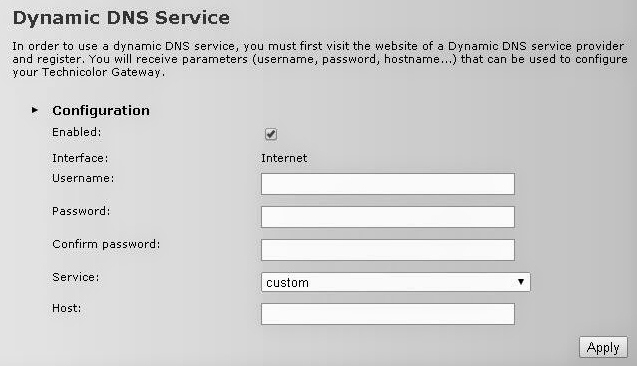Click the Password: label
The height and width of the screenshot is (366, 637).
click(x=81, y=211)
